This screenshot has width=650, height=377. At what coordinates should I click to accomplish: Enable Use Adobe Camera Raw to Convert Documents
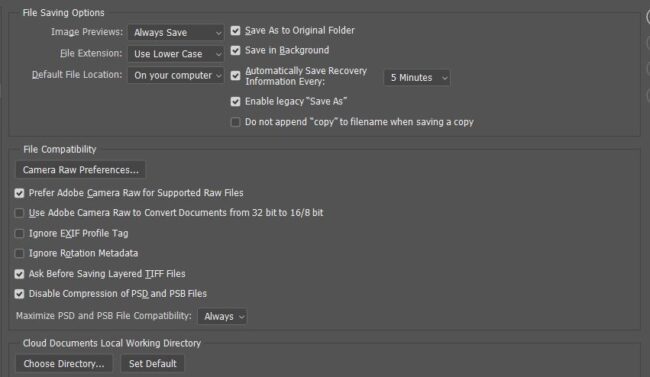[19, 213]
